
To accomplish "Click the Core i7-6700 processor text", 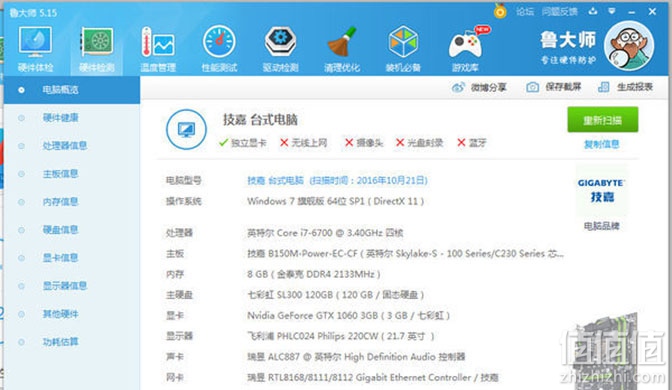I will 325,233.
